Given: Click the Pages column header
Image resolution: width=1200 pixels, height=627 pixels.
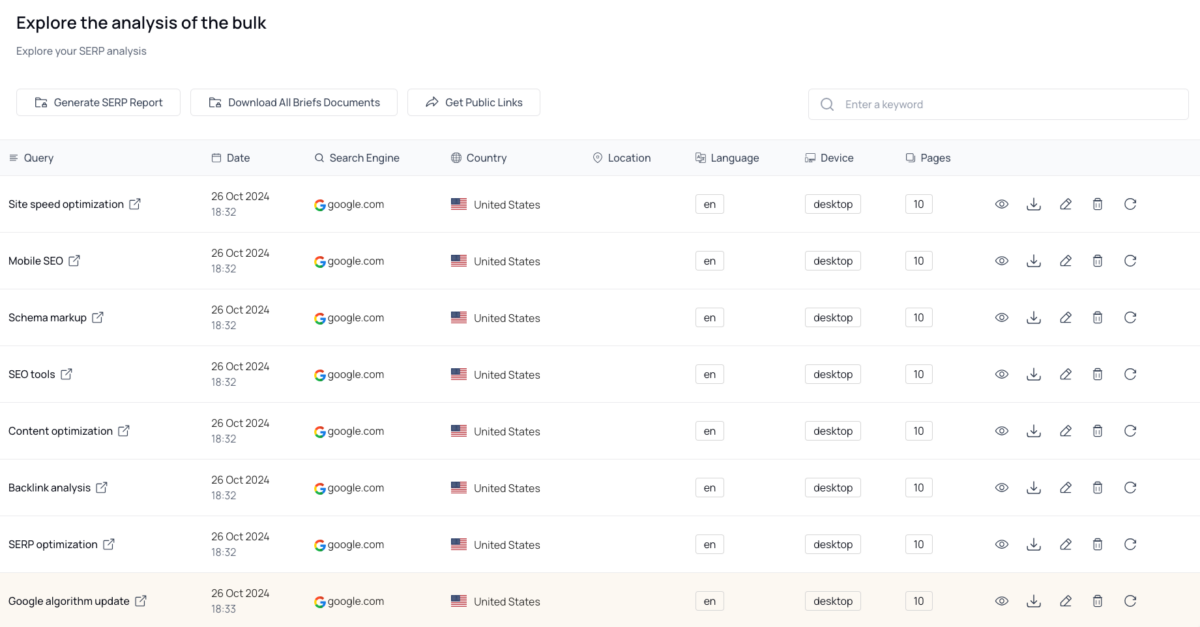Looking at the screenshot, I should pos(928,158).
